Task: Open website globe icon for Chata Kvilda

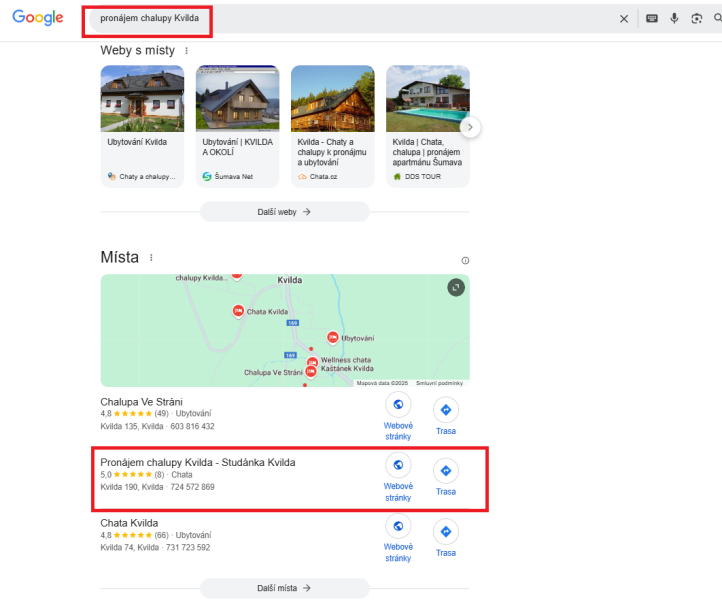Action: point(398,526)
